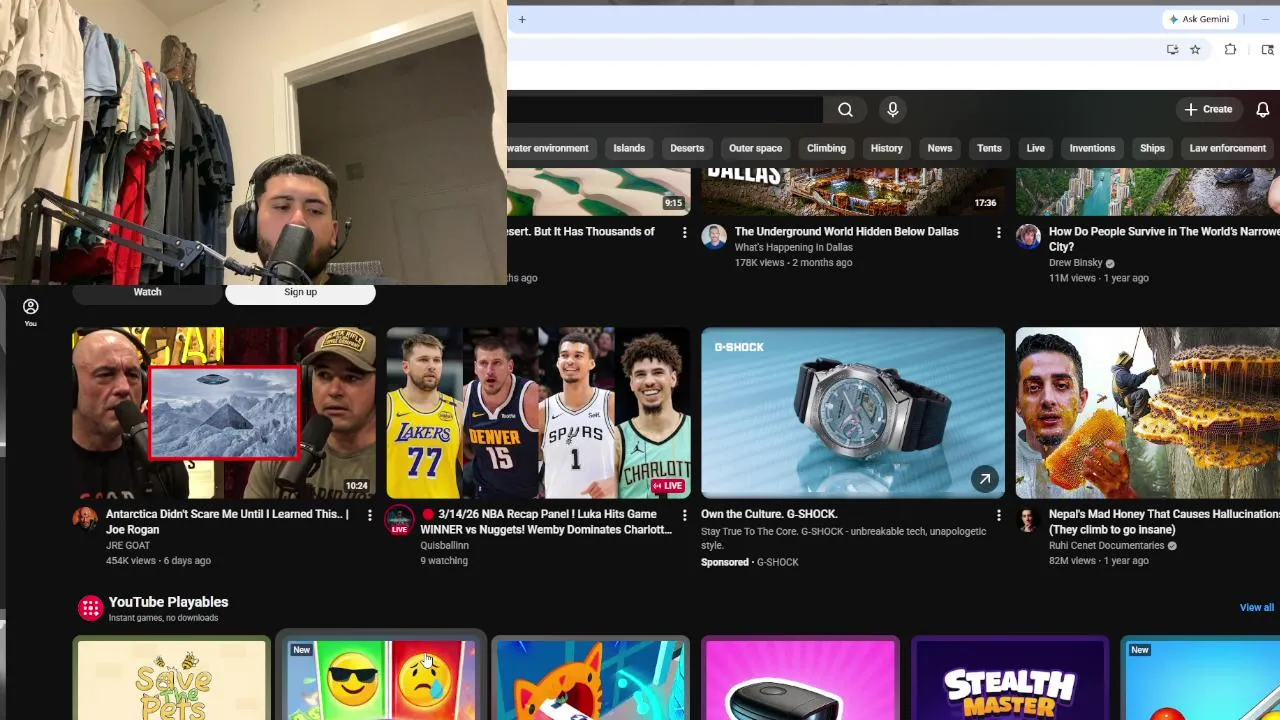
Task: Select the Tents filter chip
Action: (x=989, y=148)
